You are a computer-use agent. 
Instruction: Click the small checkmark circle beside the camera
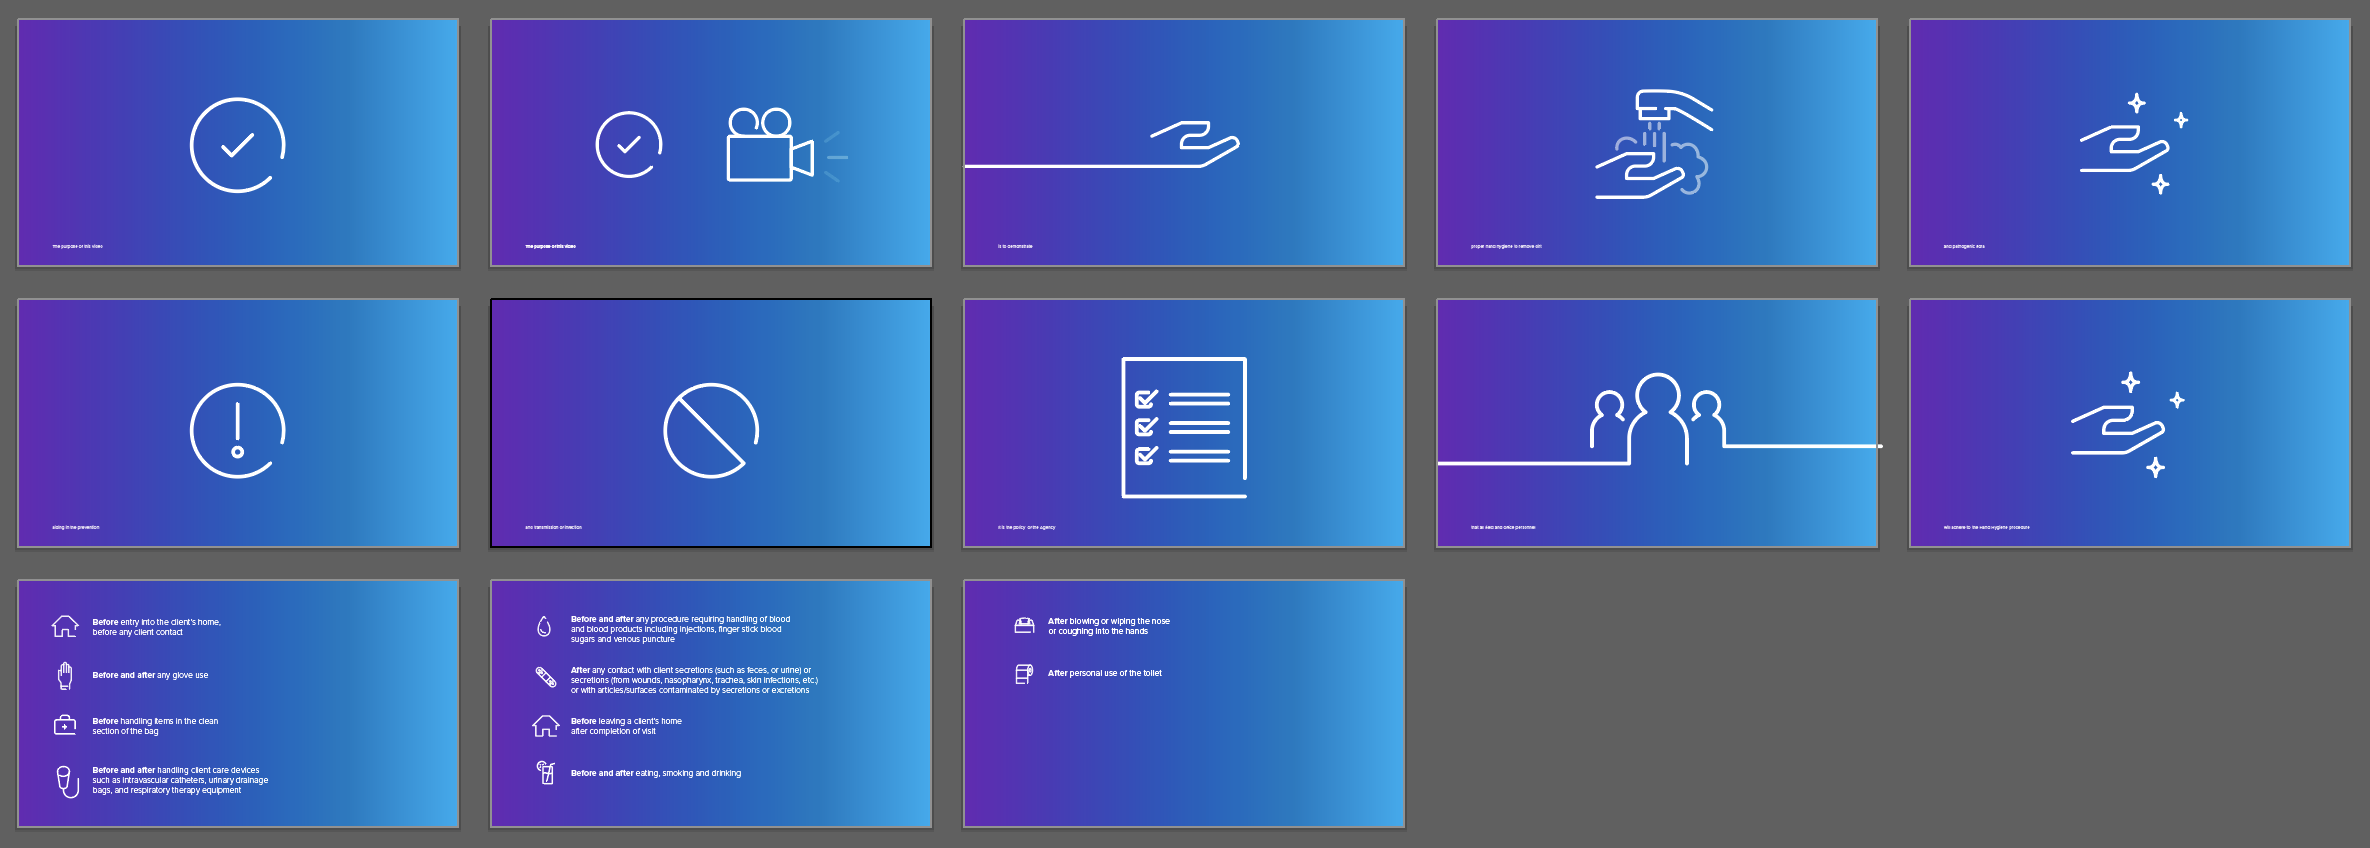point(629,145)
